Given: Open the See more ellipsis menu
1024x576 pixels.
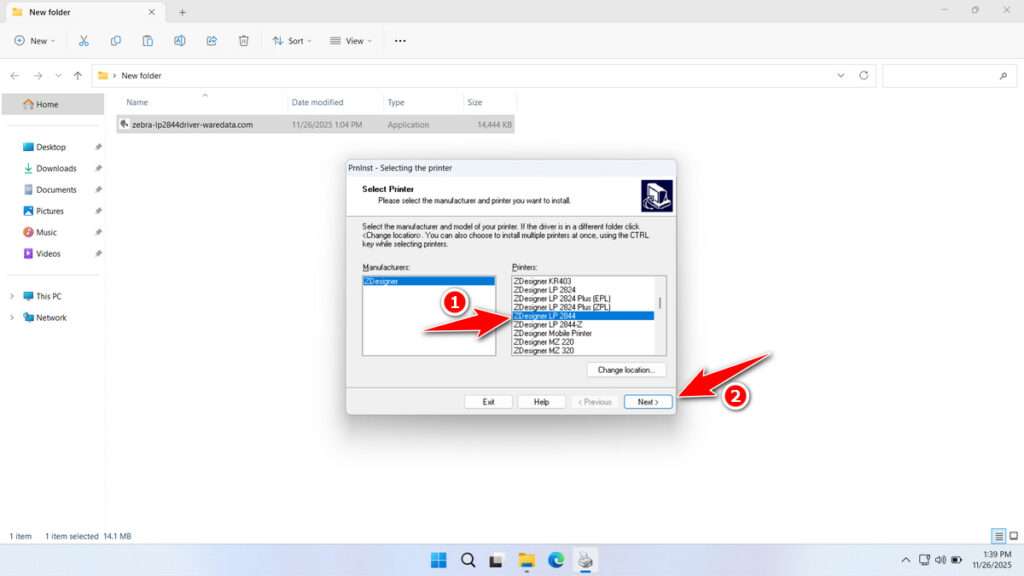Looking at the screenshot, I should point(399,40).
